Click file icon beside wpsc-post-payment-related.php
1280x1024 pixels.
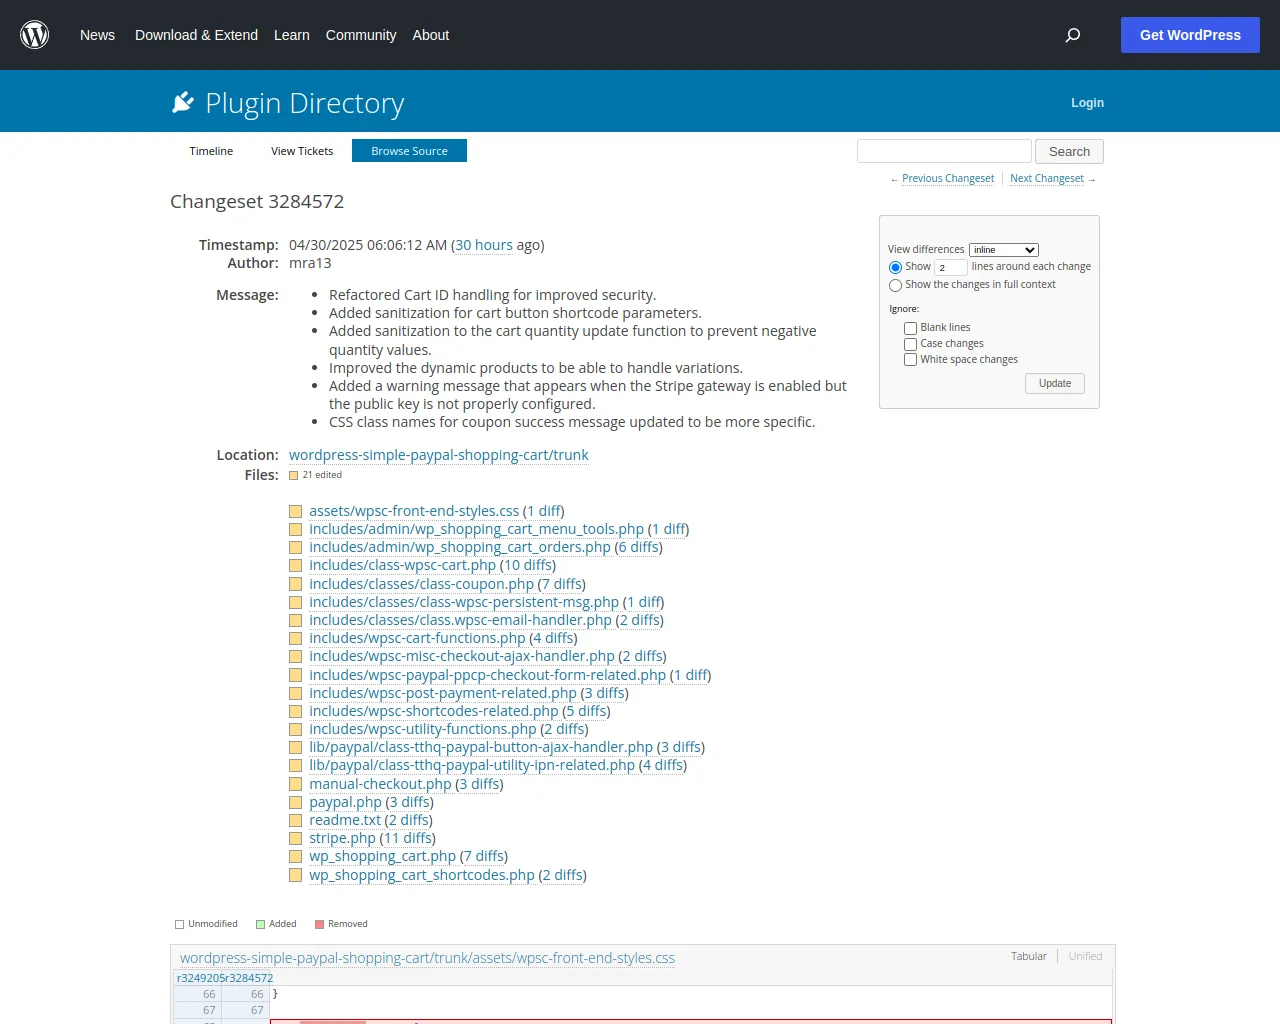pyautogui.click(x=295, y=693)
